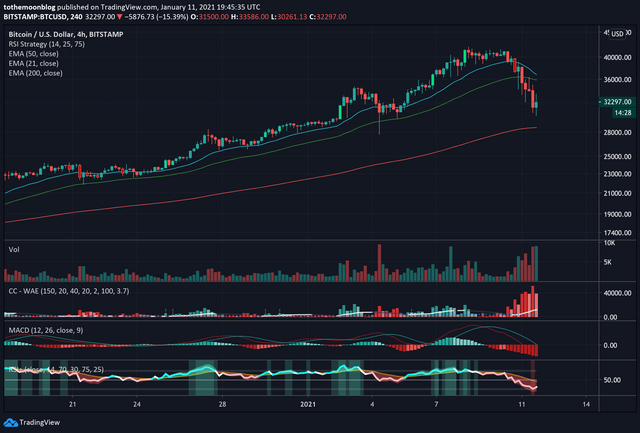Click the -5876.73 (-15.39%) change value

(x=156, y=17)
